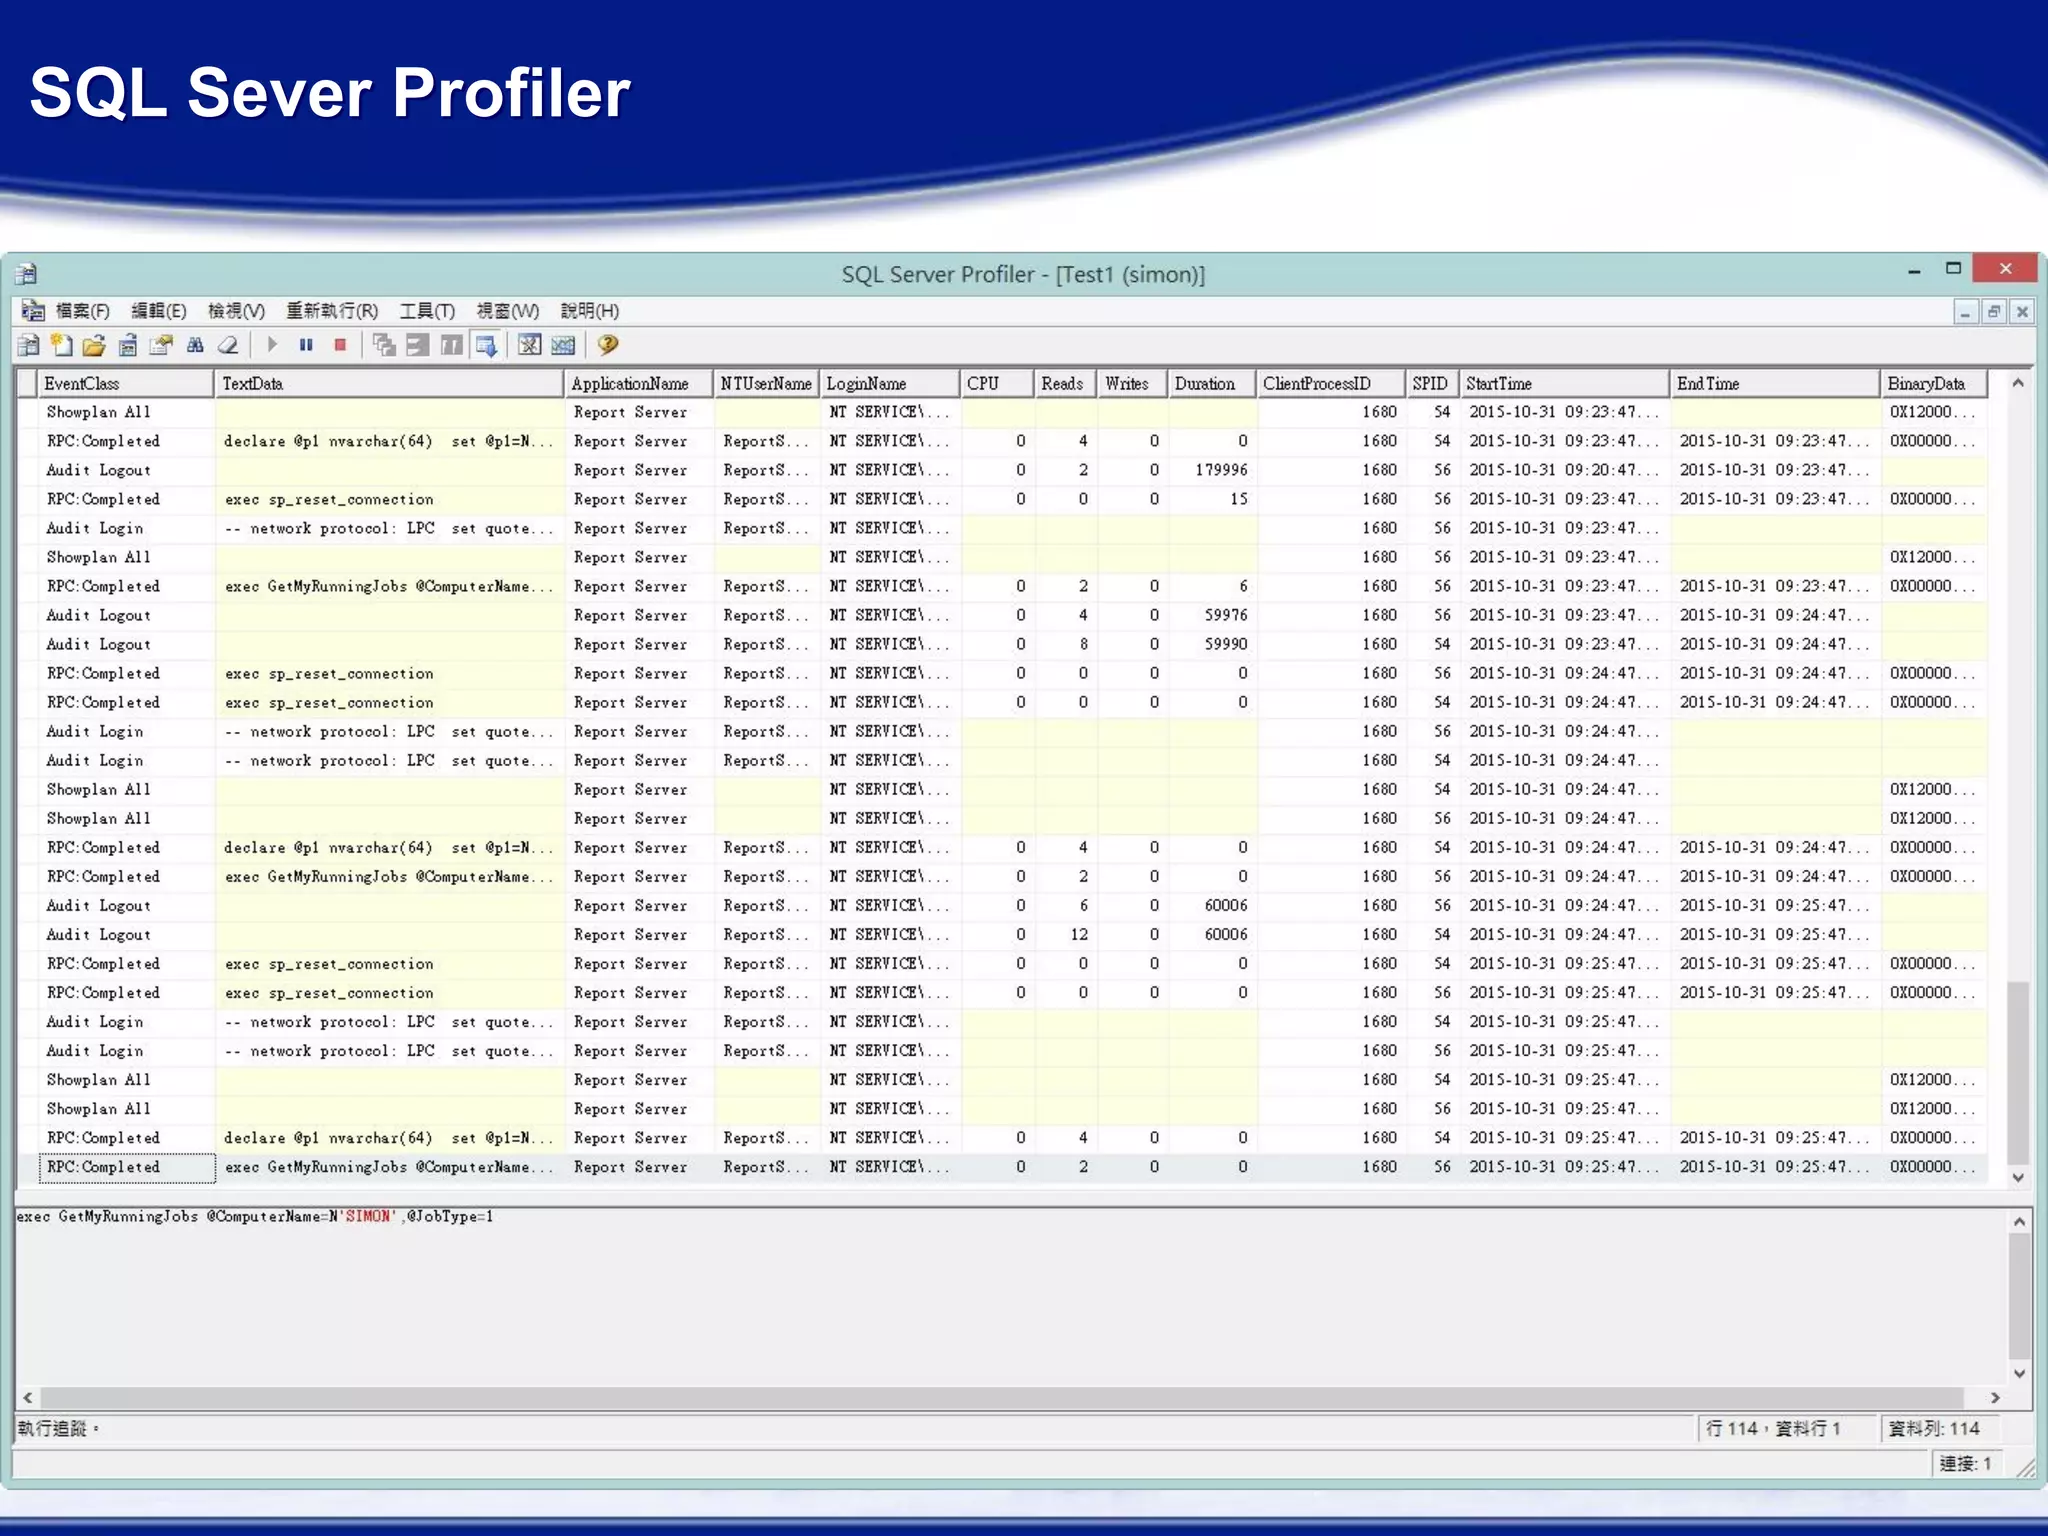Viewport: 2048px width, 1536px height.
Task: Open Help question mark icon
Action: pos(608,346)
